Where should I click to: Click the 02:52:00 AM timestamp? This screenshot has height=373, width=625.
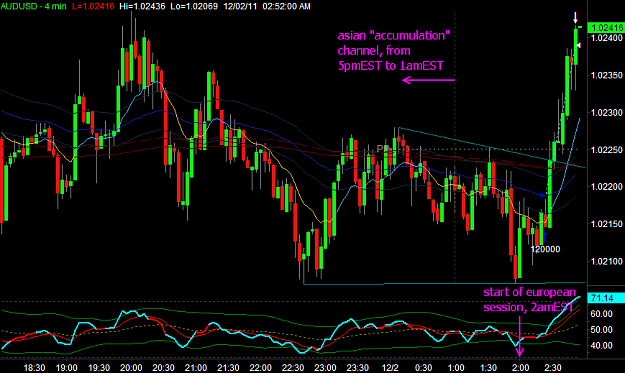pyautogui.click(x=286, y=6)
